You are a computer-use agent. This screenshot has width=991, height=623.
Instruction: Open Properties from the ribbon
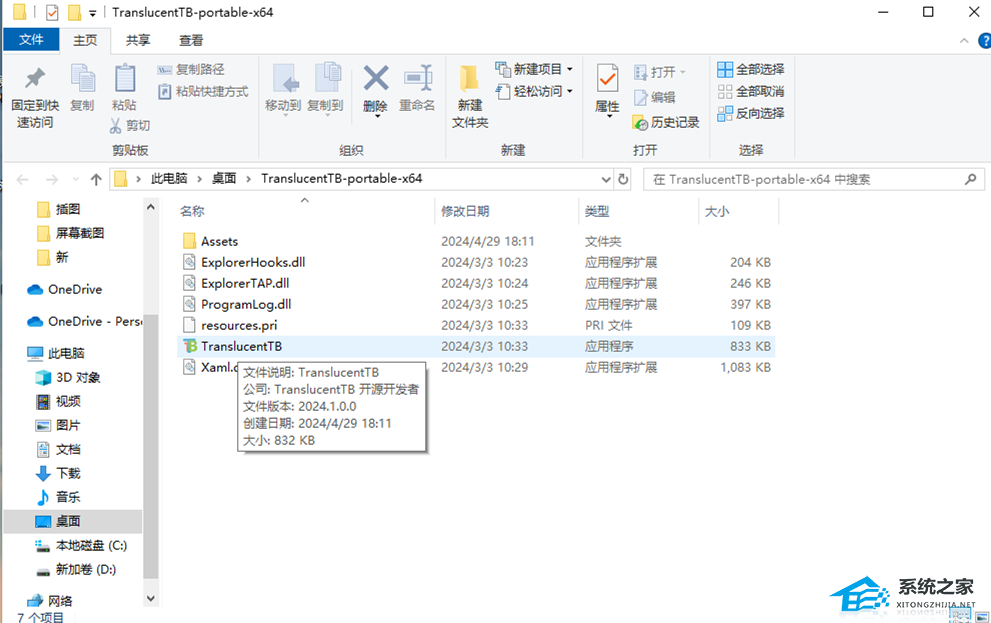point(607,90)
